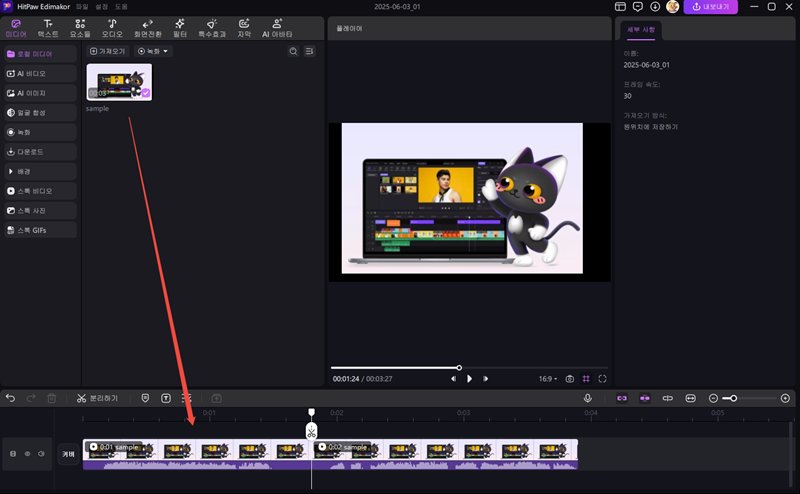Image resolution: width=800 pixels, height=494 pixels.
Task: Toggle the purple link clips icon
Action: click(x=622, y=398)
